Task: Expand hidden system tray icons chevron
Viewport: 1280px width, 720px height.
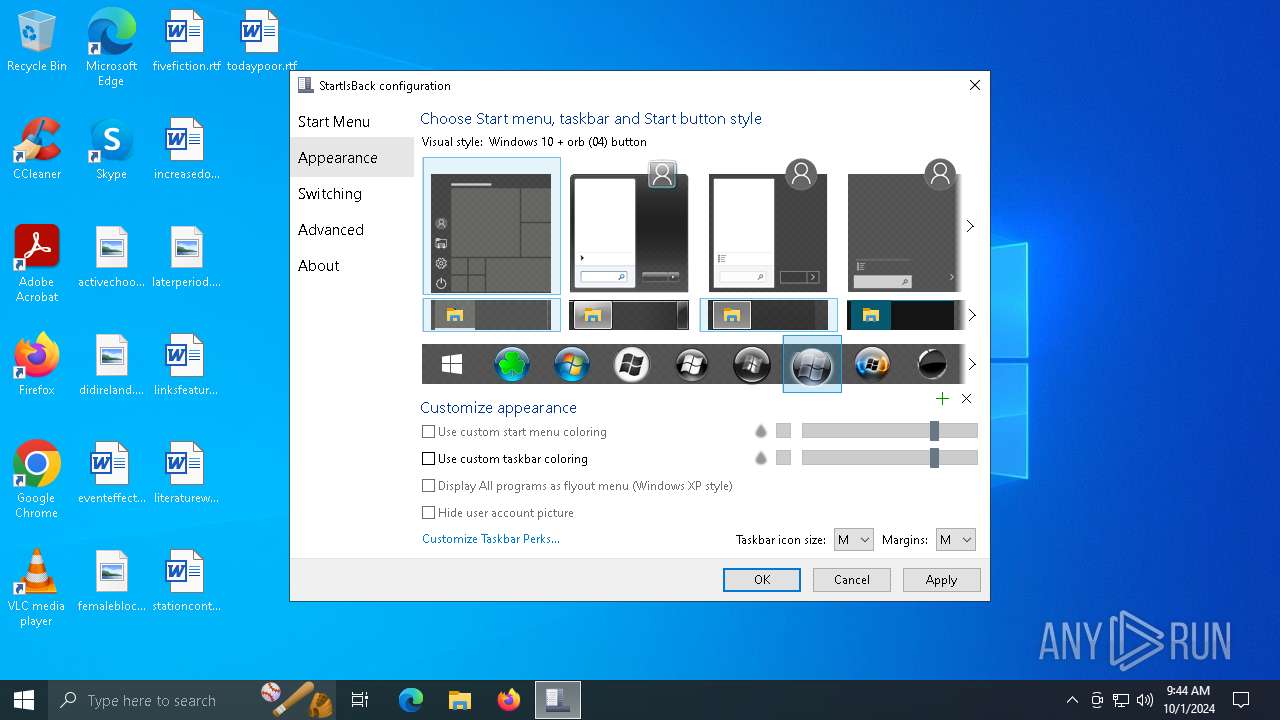Action: click(x=1072, y=700)
